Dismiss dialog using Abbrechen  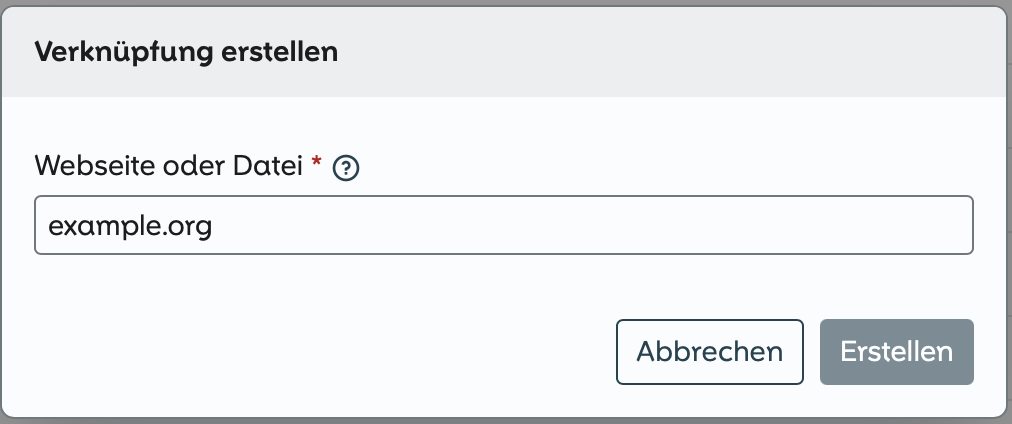pyautogui.click(x=709, y=352)
